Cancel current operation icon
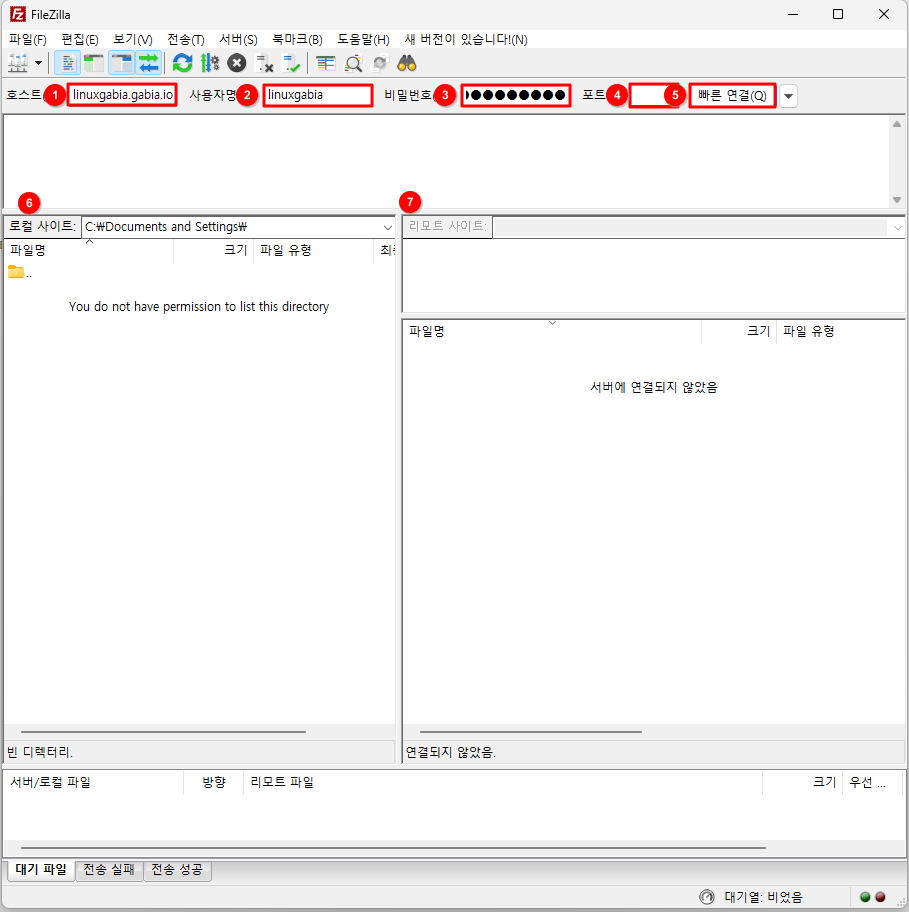This screenshot has height=912, width=909. pyautogui.click(x=237, y=63)
